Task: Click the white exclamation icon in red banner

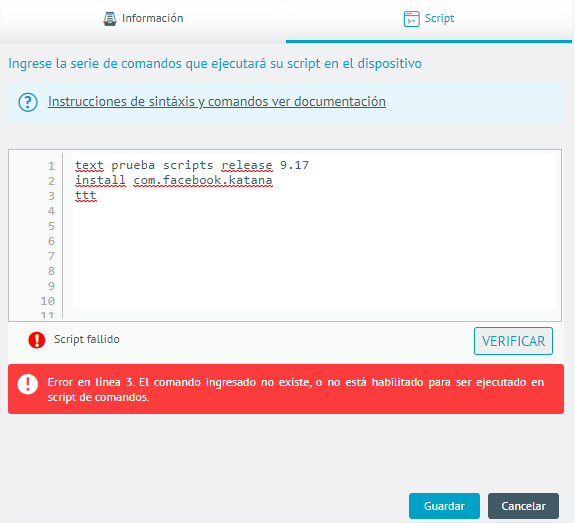Action: coord(28,384)
